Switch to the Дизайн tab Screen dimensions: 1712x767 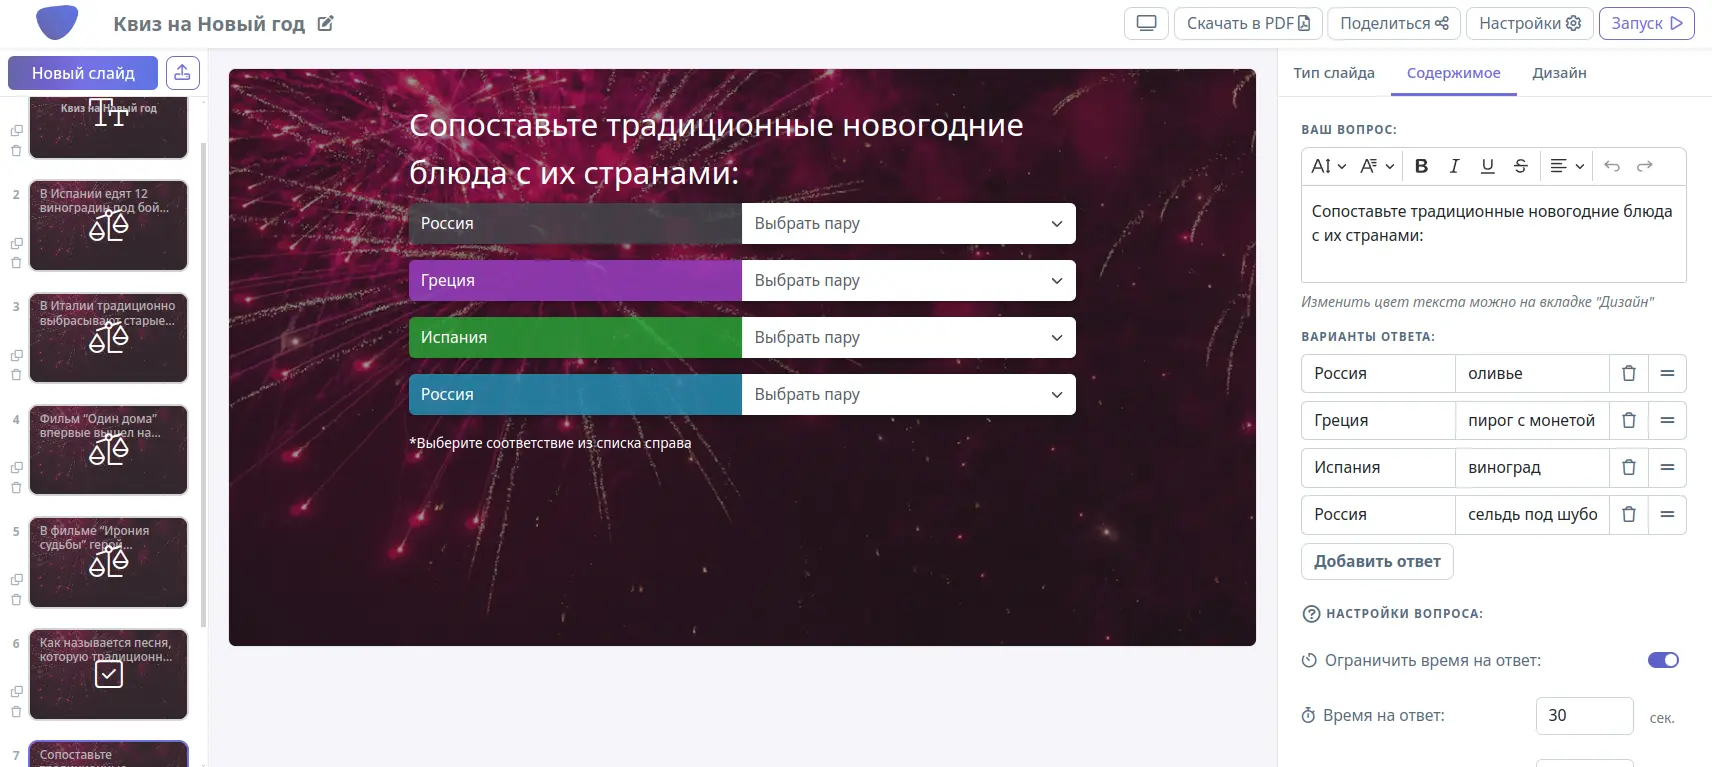pos(1559,73)
